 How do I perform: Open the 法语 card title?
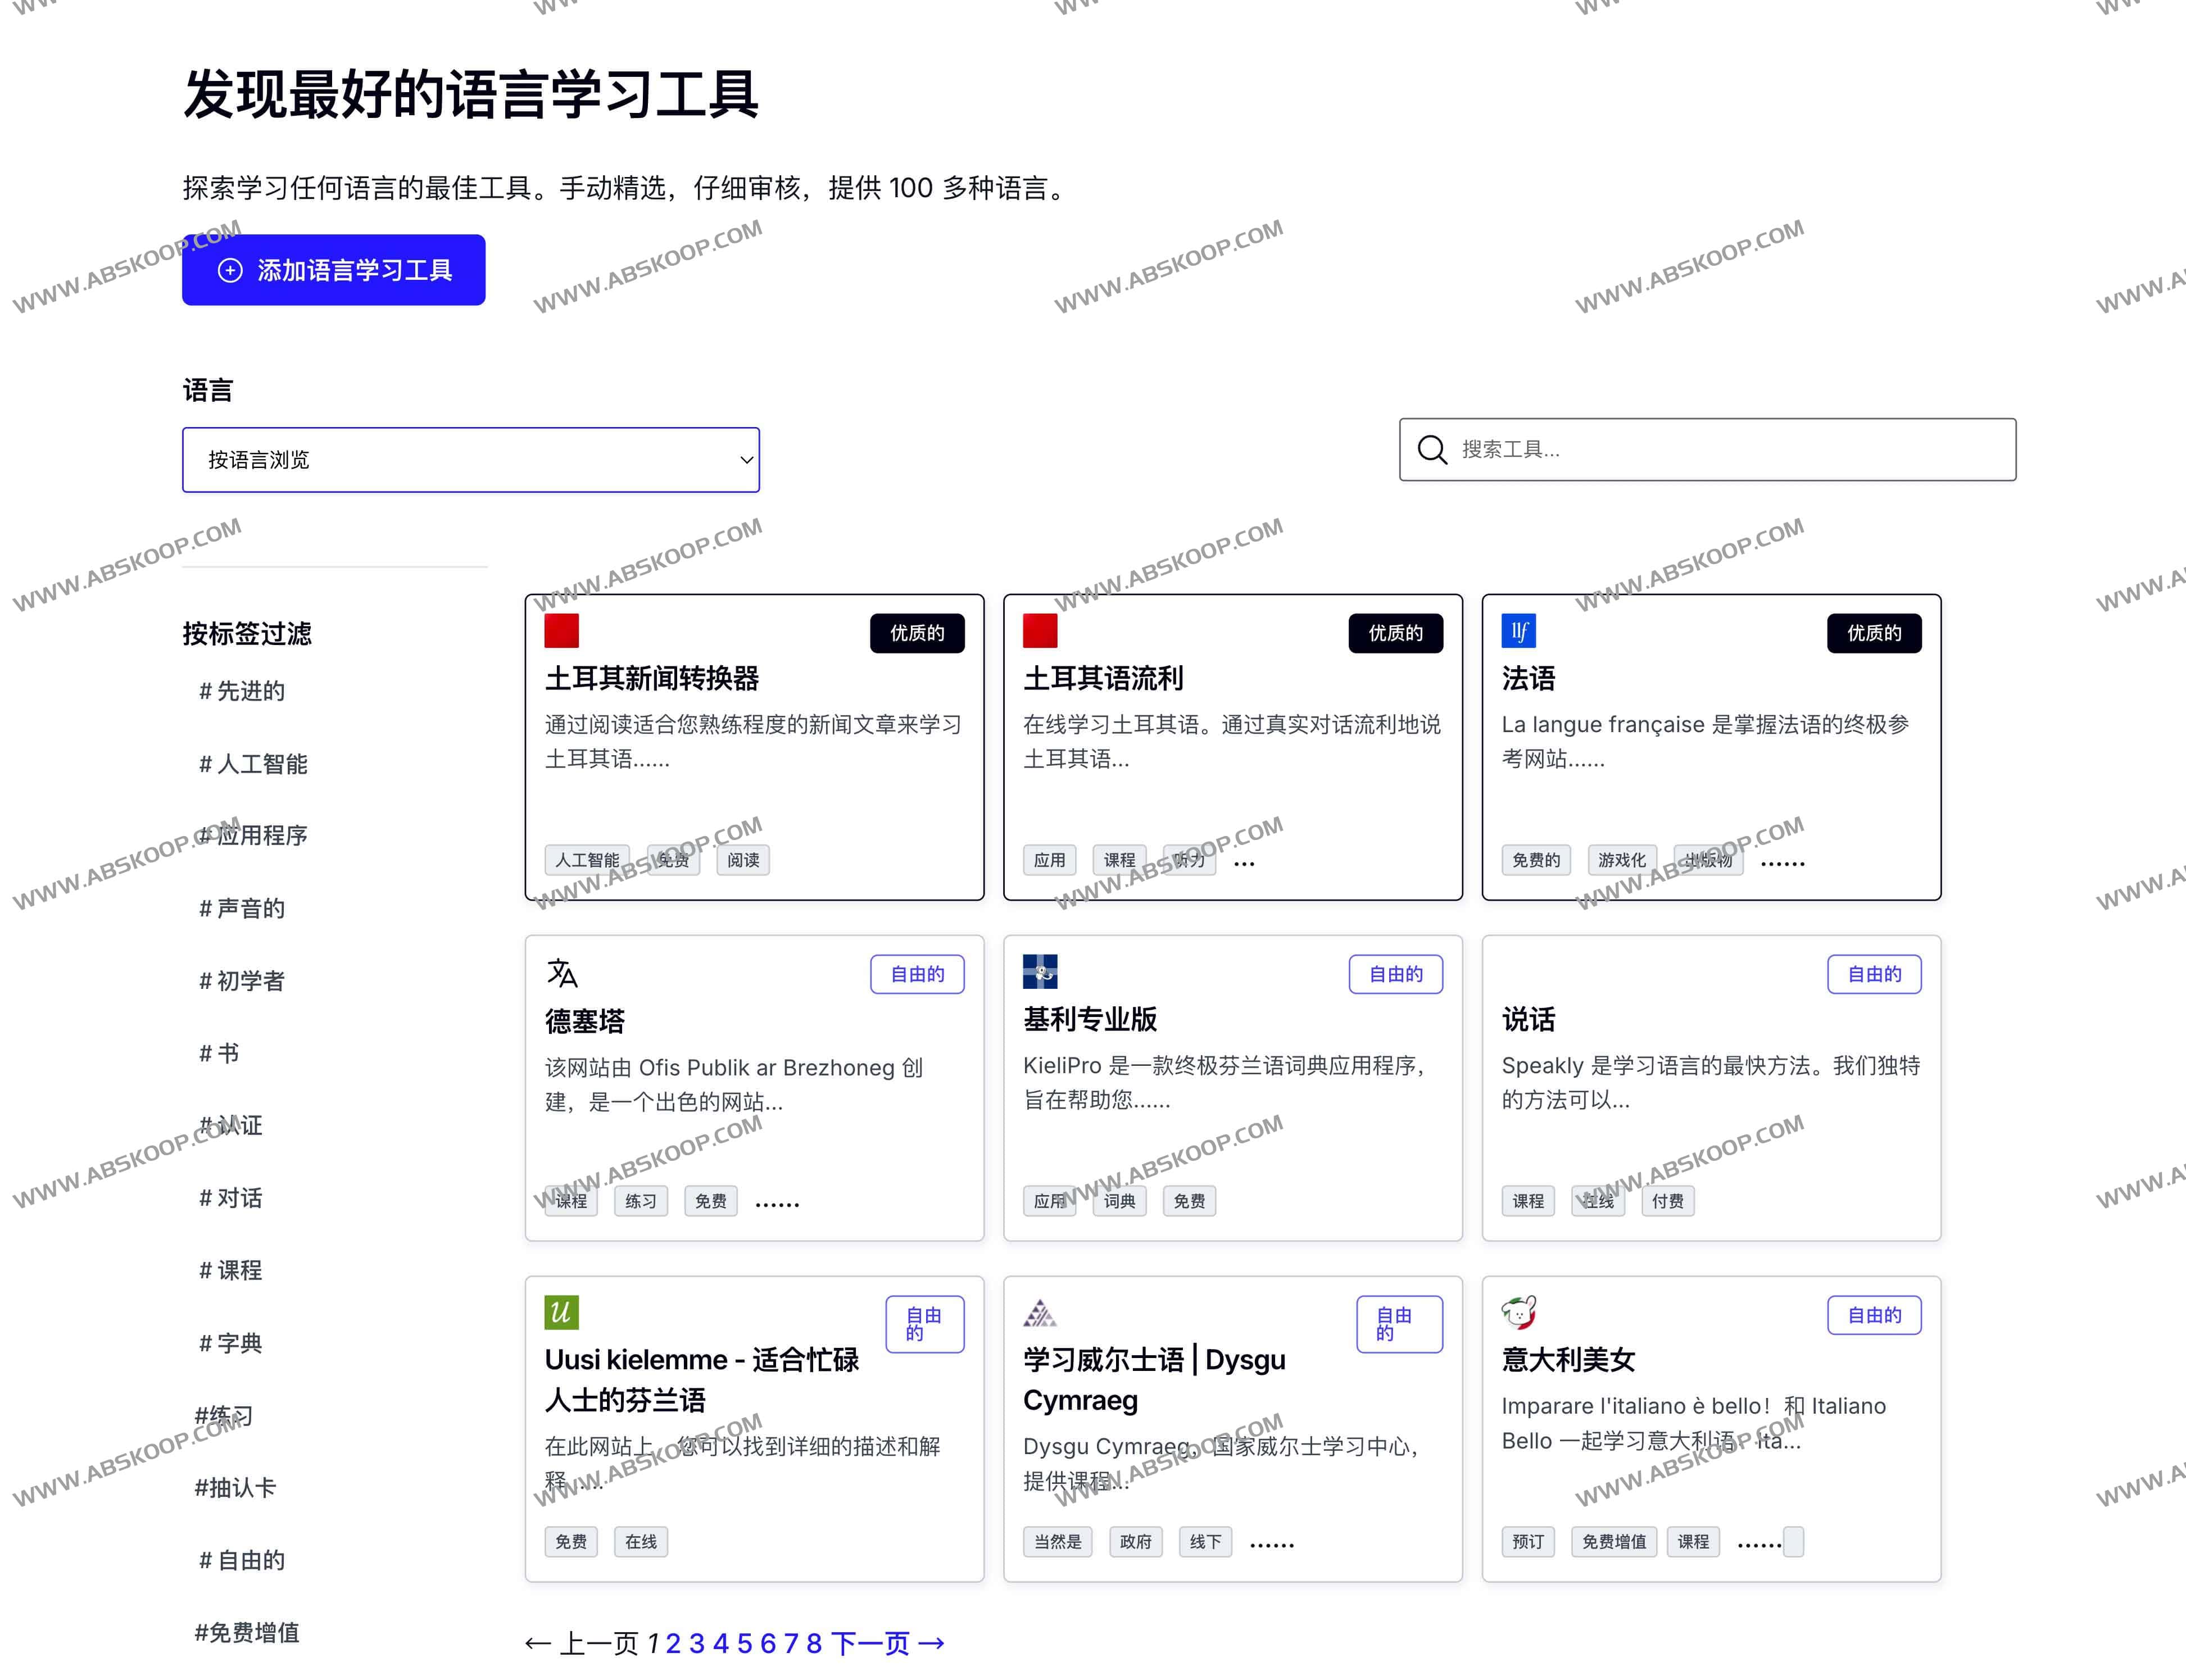click(1528, 679)
